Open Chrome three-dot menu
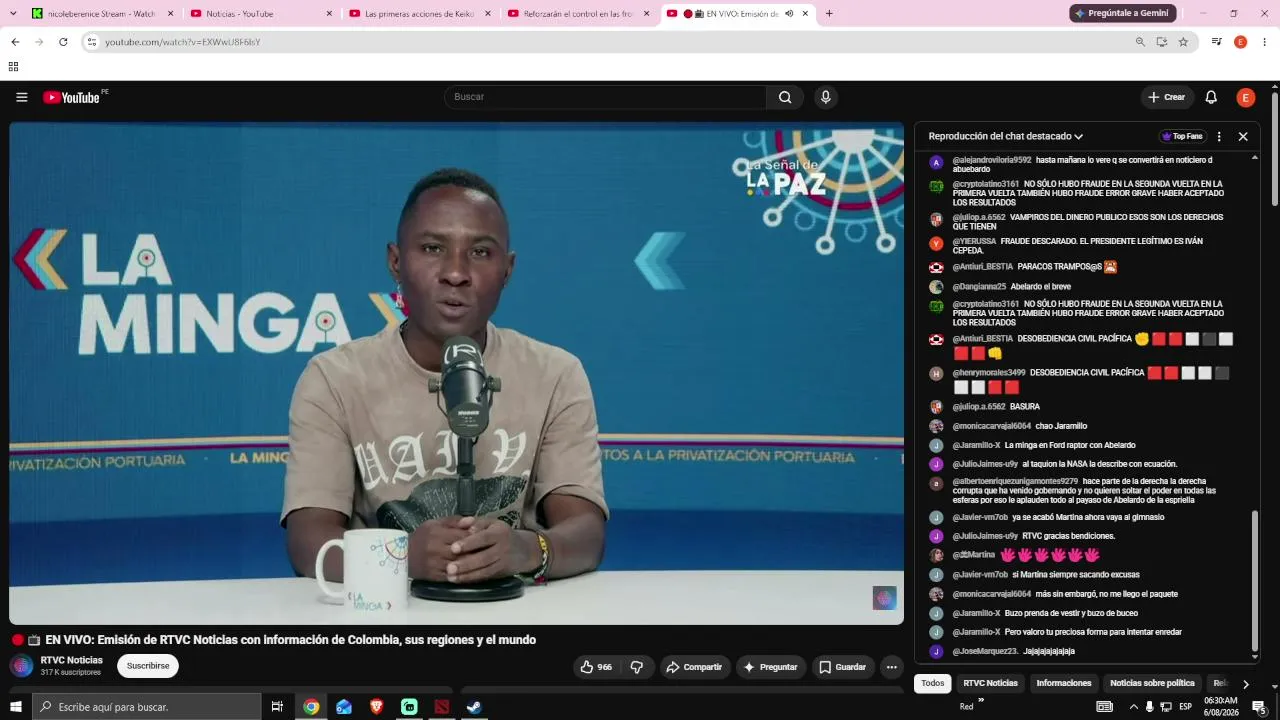This screenshot has height=720, width=1280. click(x=1265, y=42)
